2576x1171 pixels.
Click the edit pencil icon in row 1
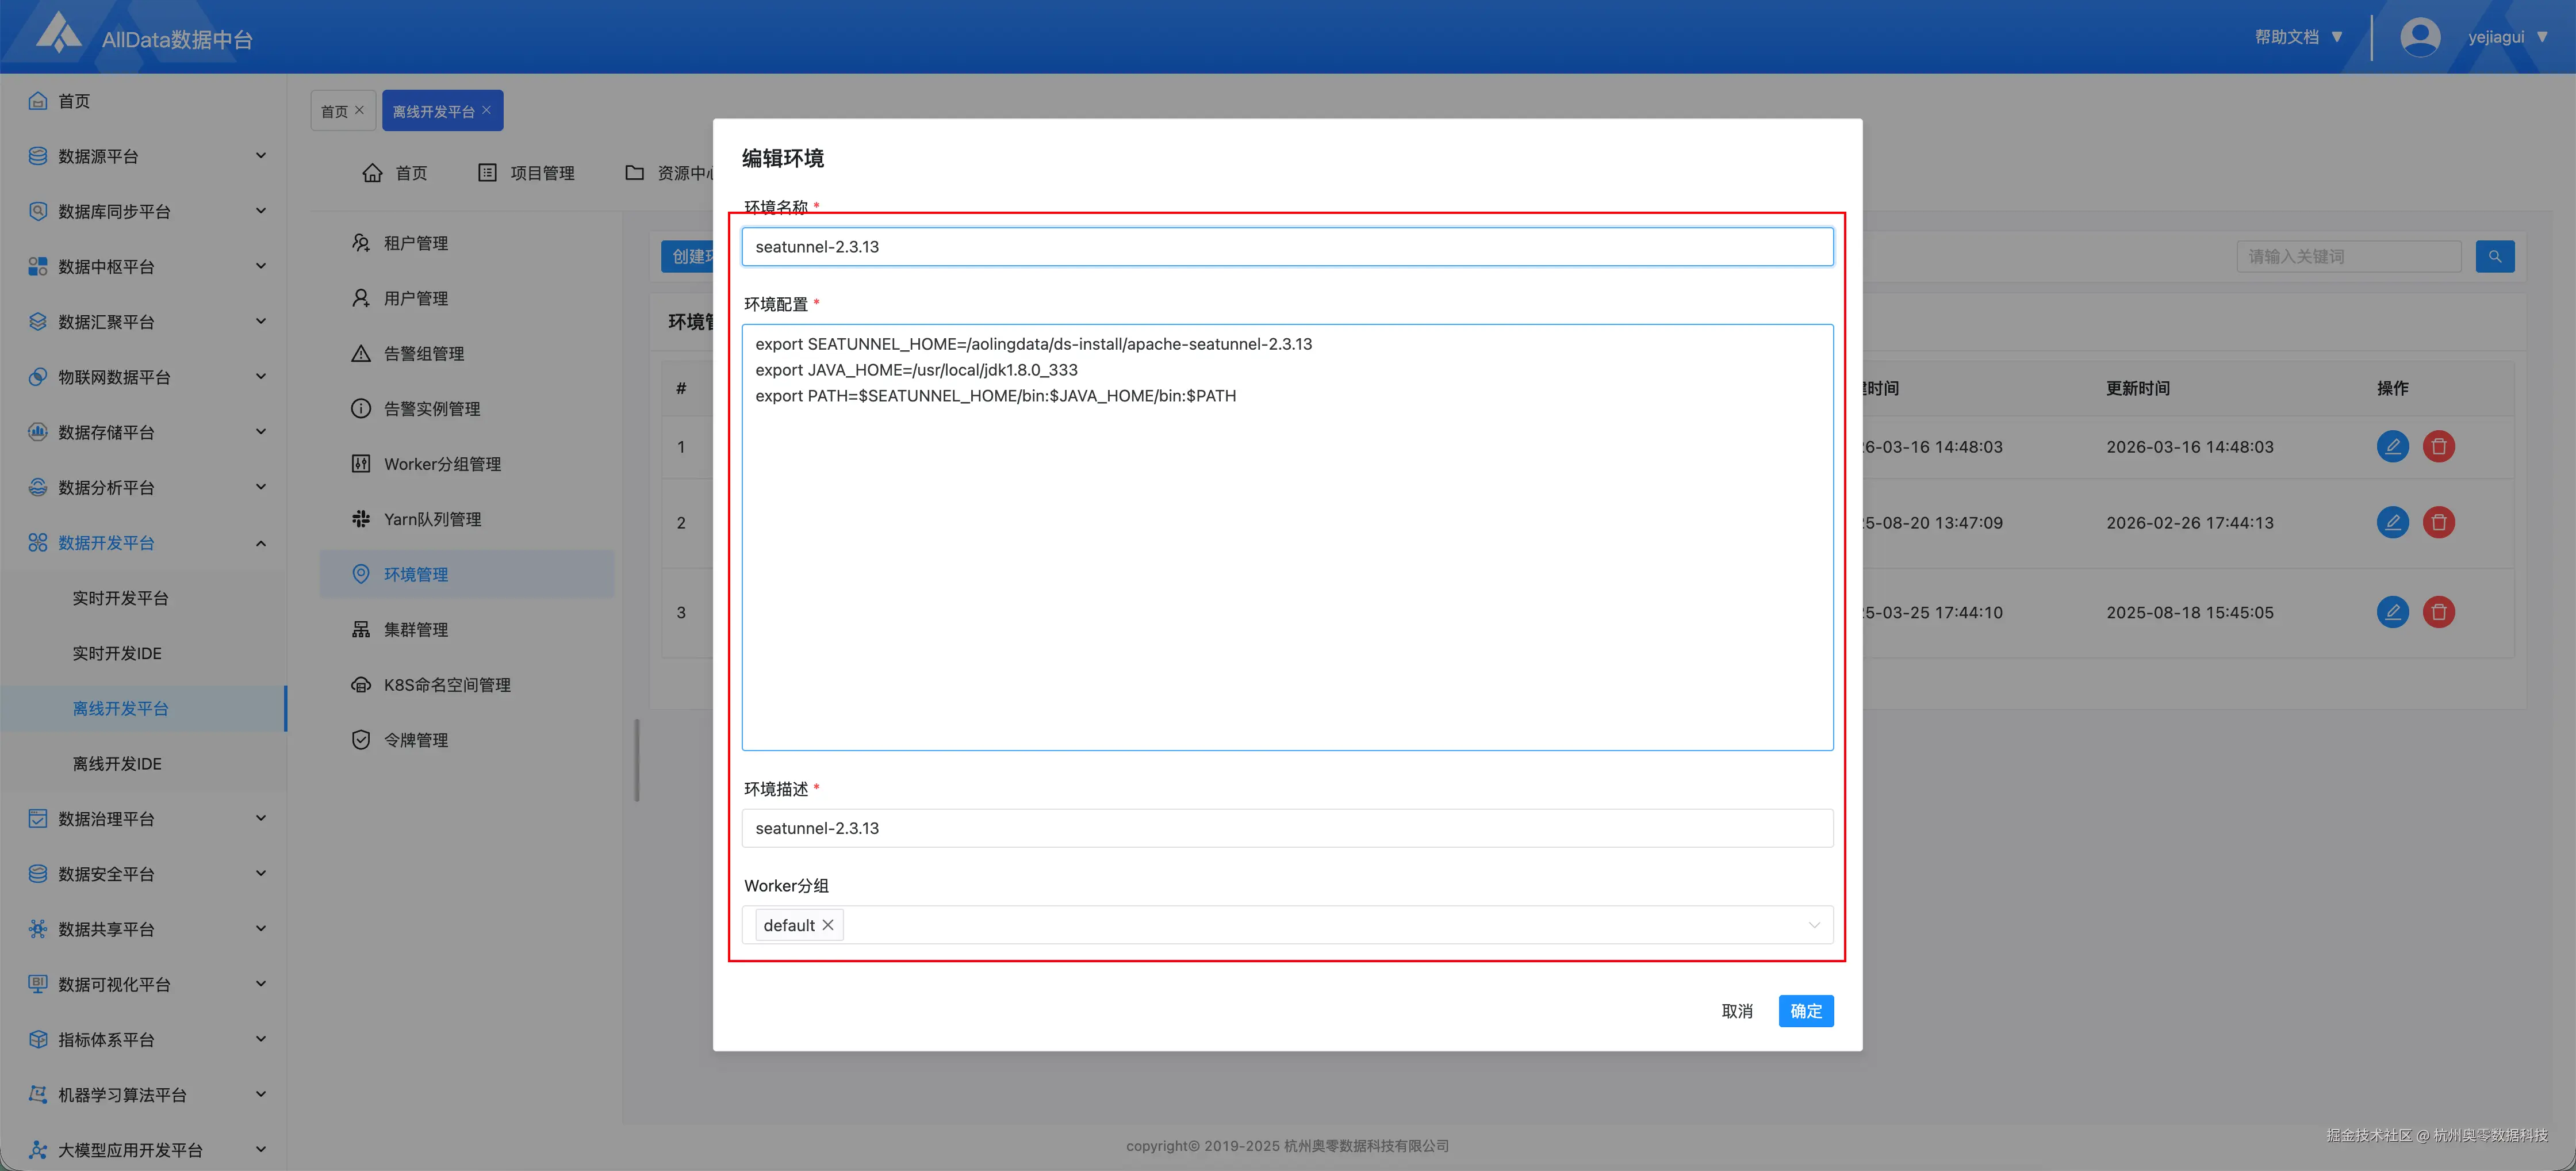[2392, 446]
